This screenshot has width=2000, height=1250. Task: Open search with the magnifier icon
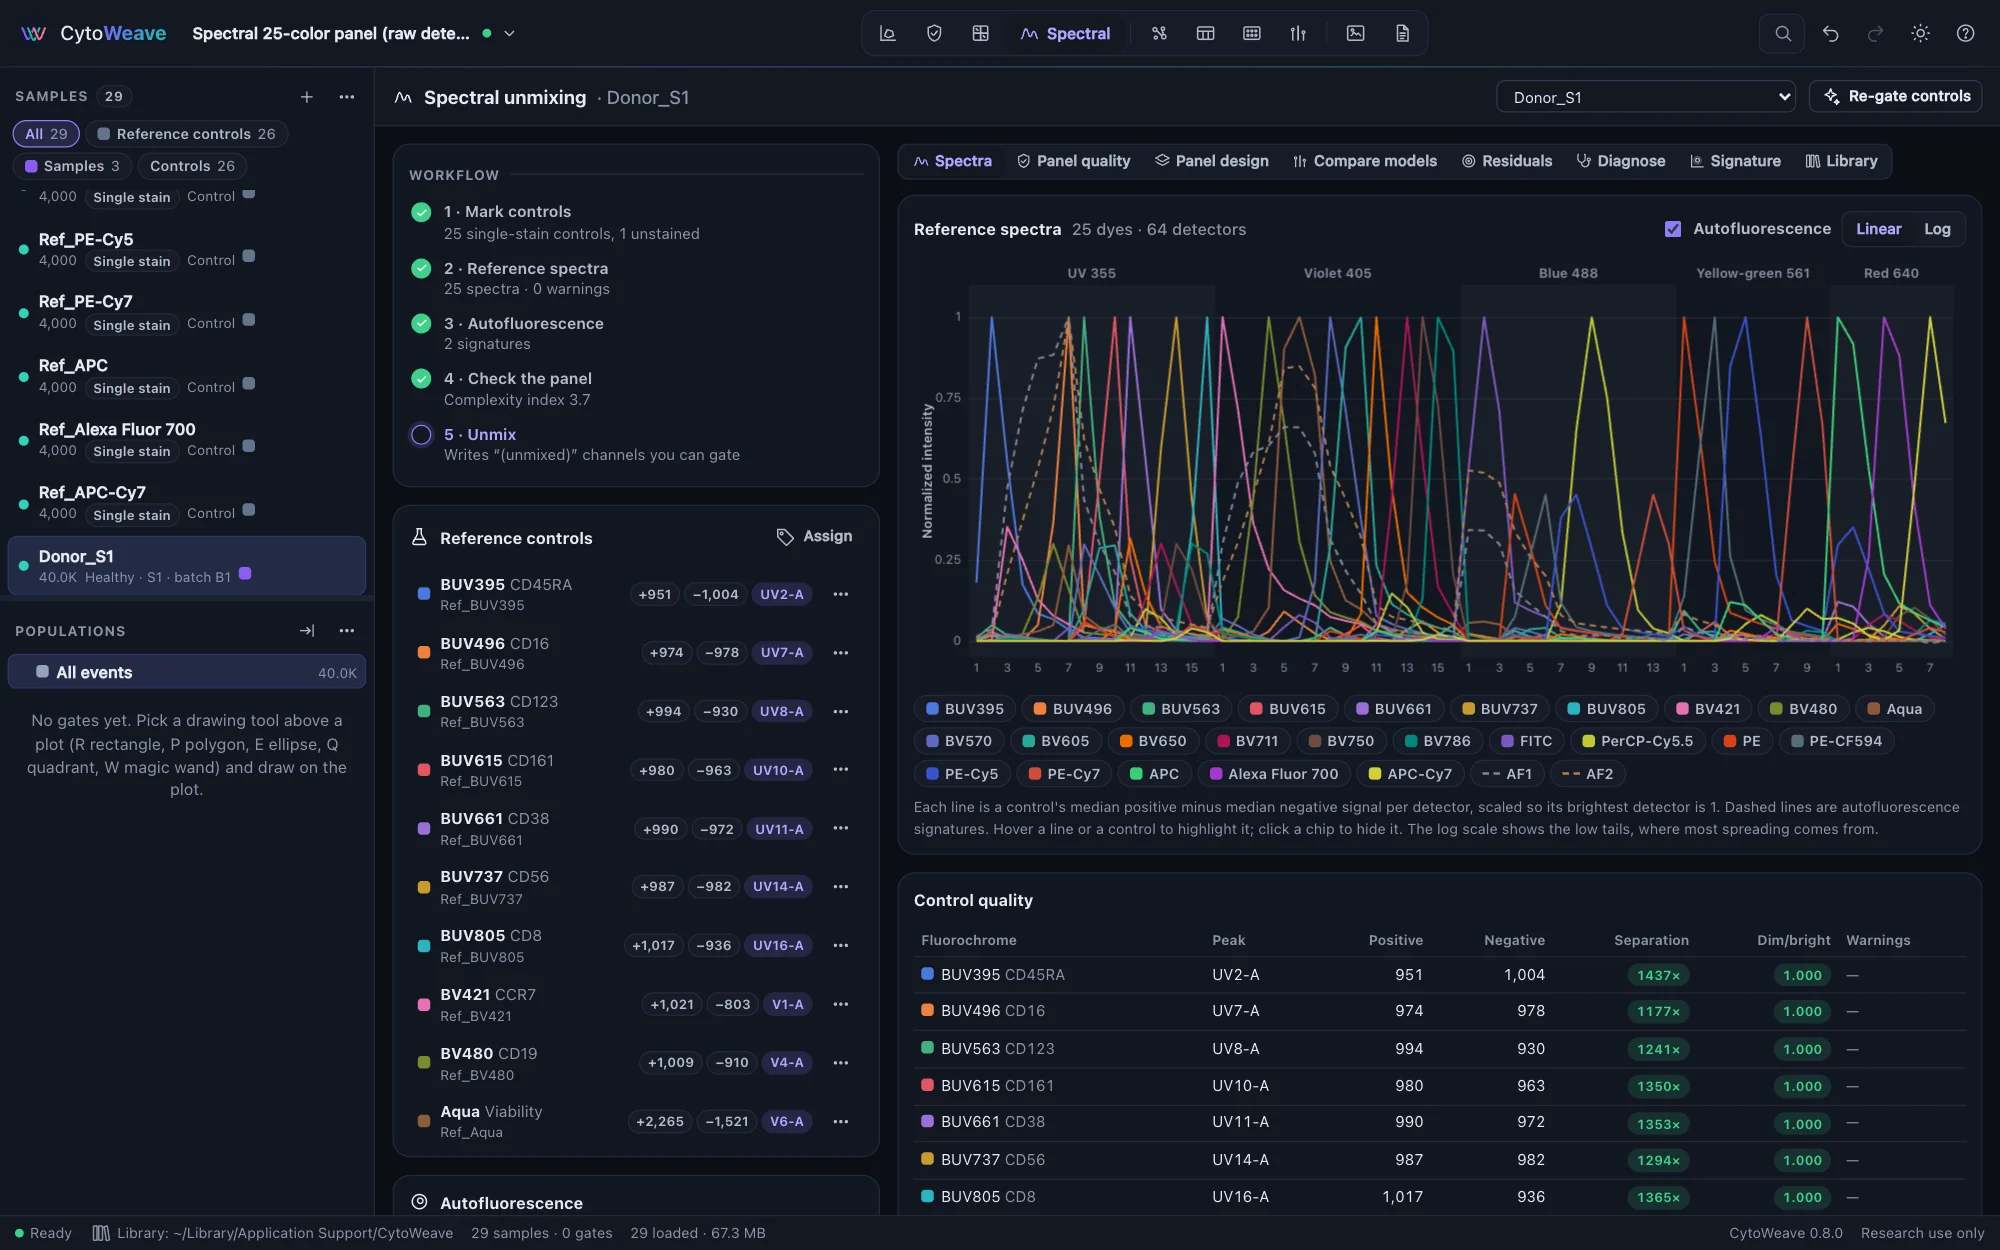pyautogui.click(x=1782, y=33)
